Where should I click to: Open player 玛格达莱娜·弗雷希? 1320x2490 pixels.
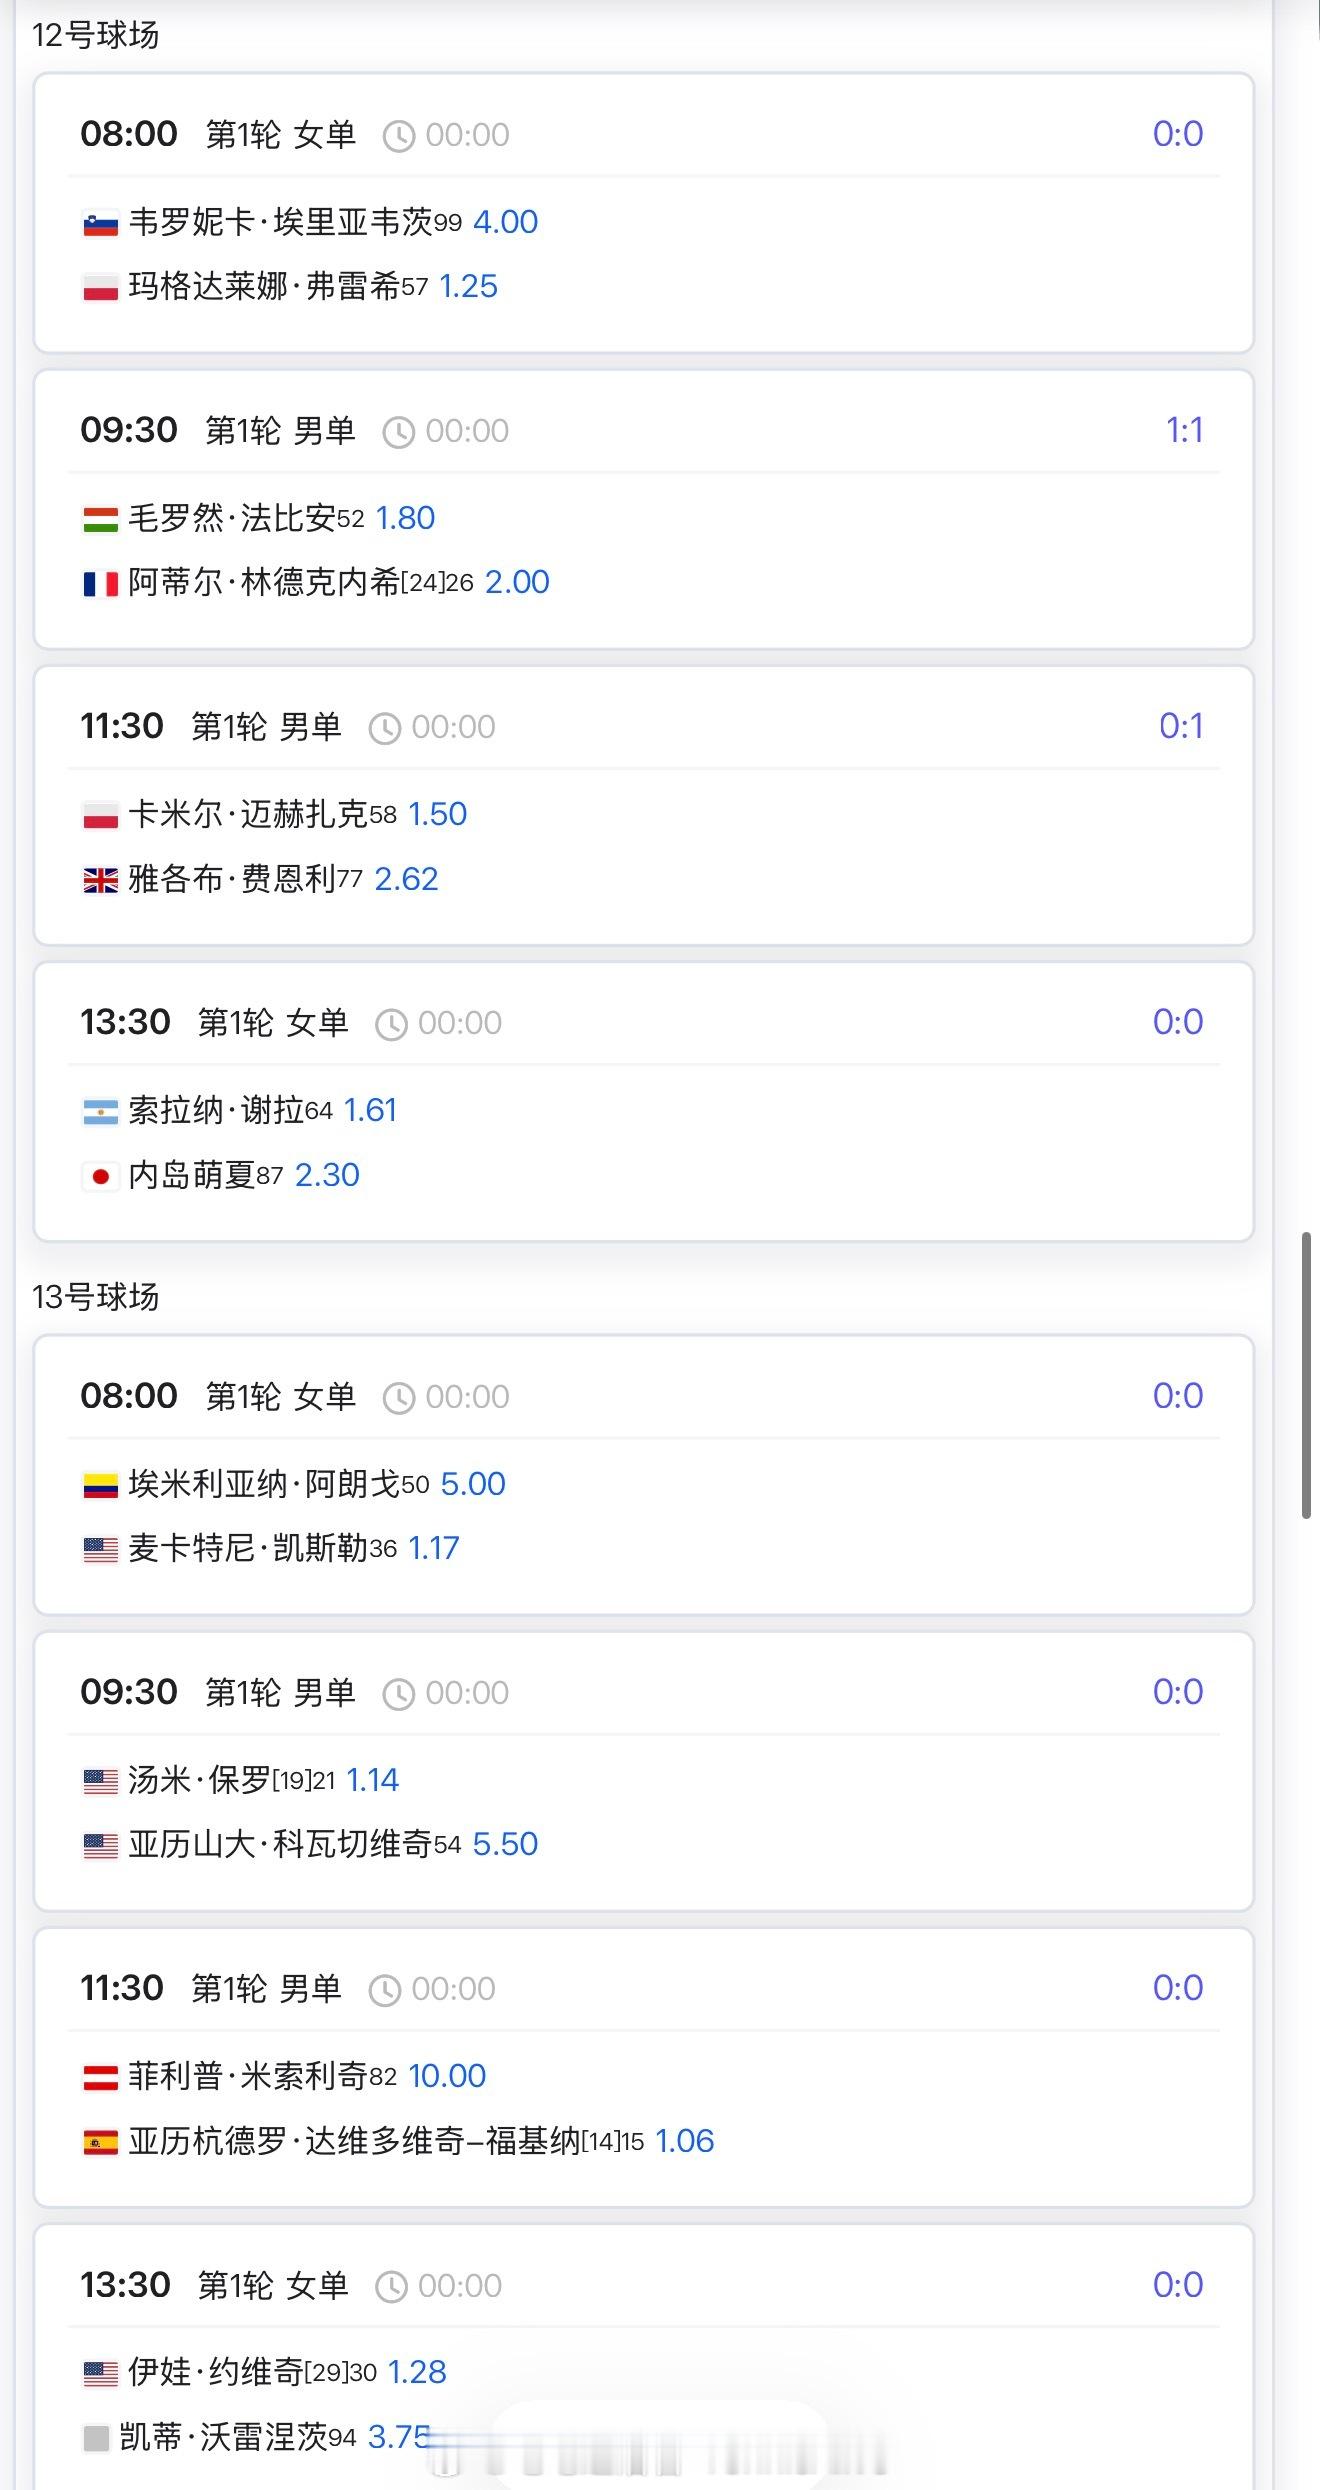click(x=264, y=287)
